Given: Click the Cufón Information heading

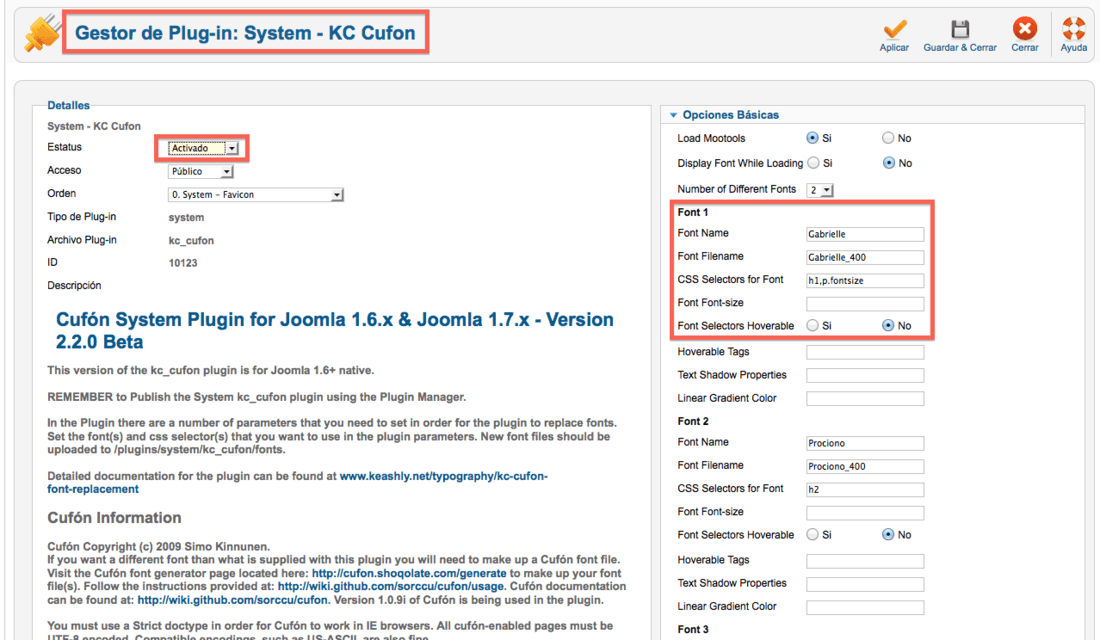Looking at the screenshot, I should click(114, 518).
